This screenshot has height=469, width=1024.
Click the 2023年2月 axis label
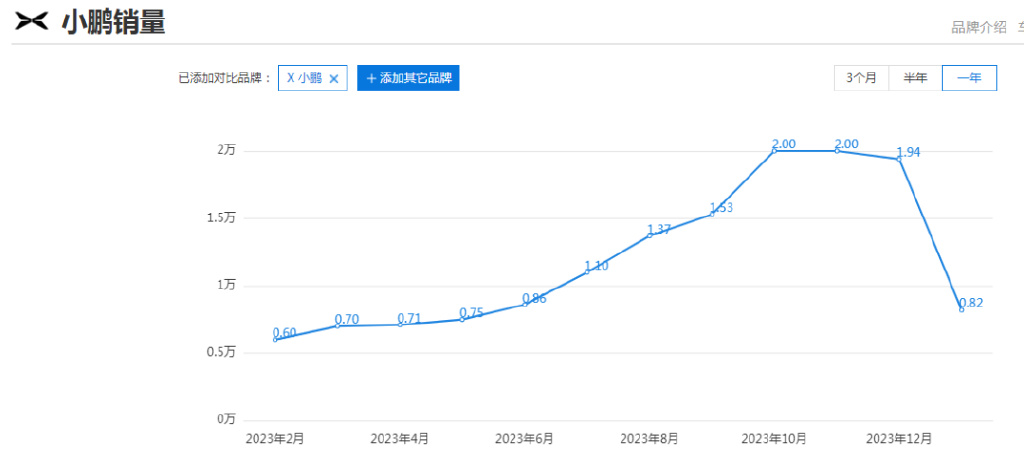[275, 438]
